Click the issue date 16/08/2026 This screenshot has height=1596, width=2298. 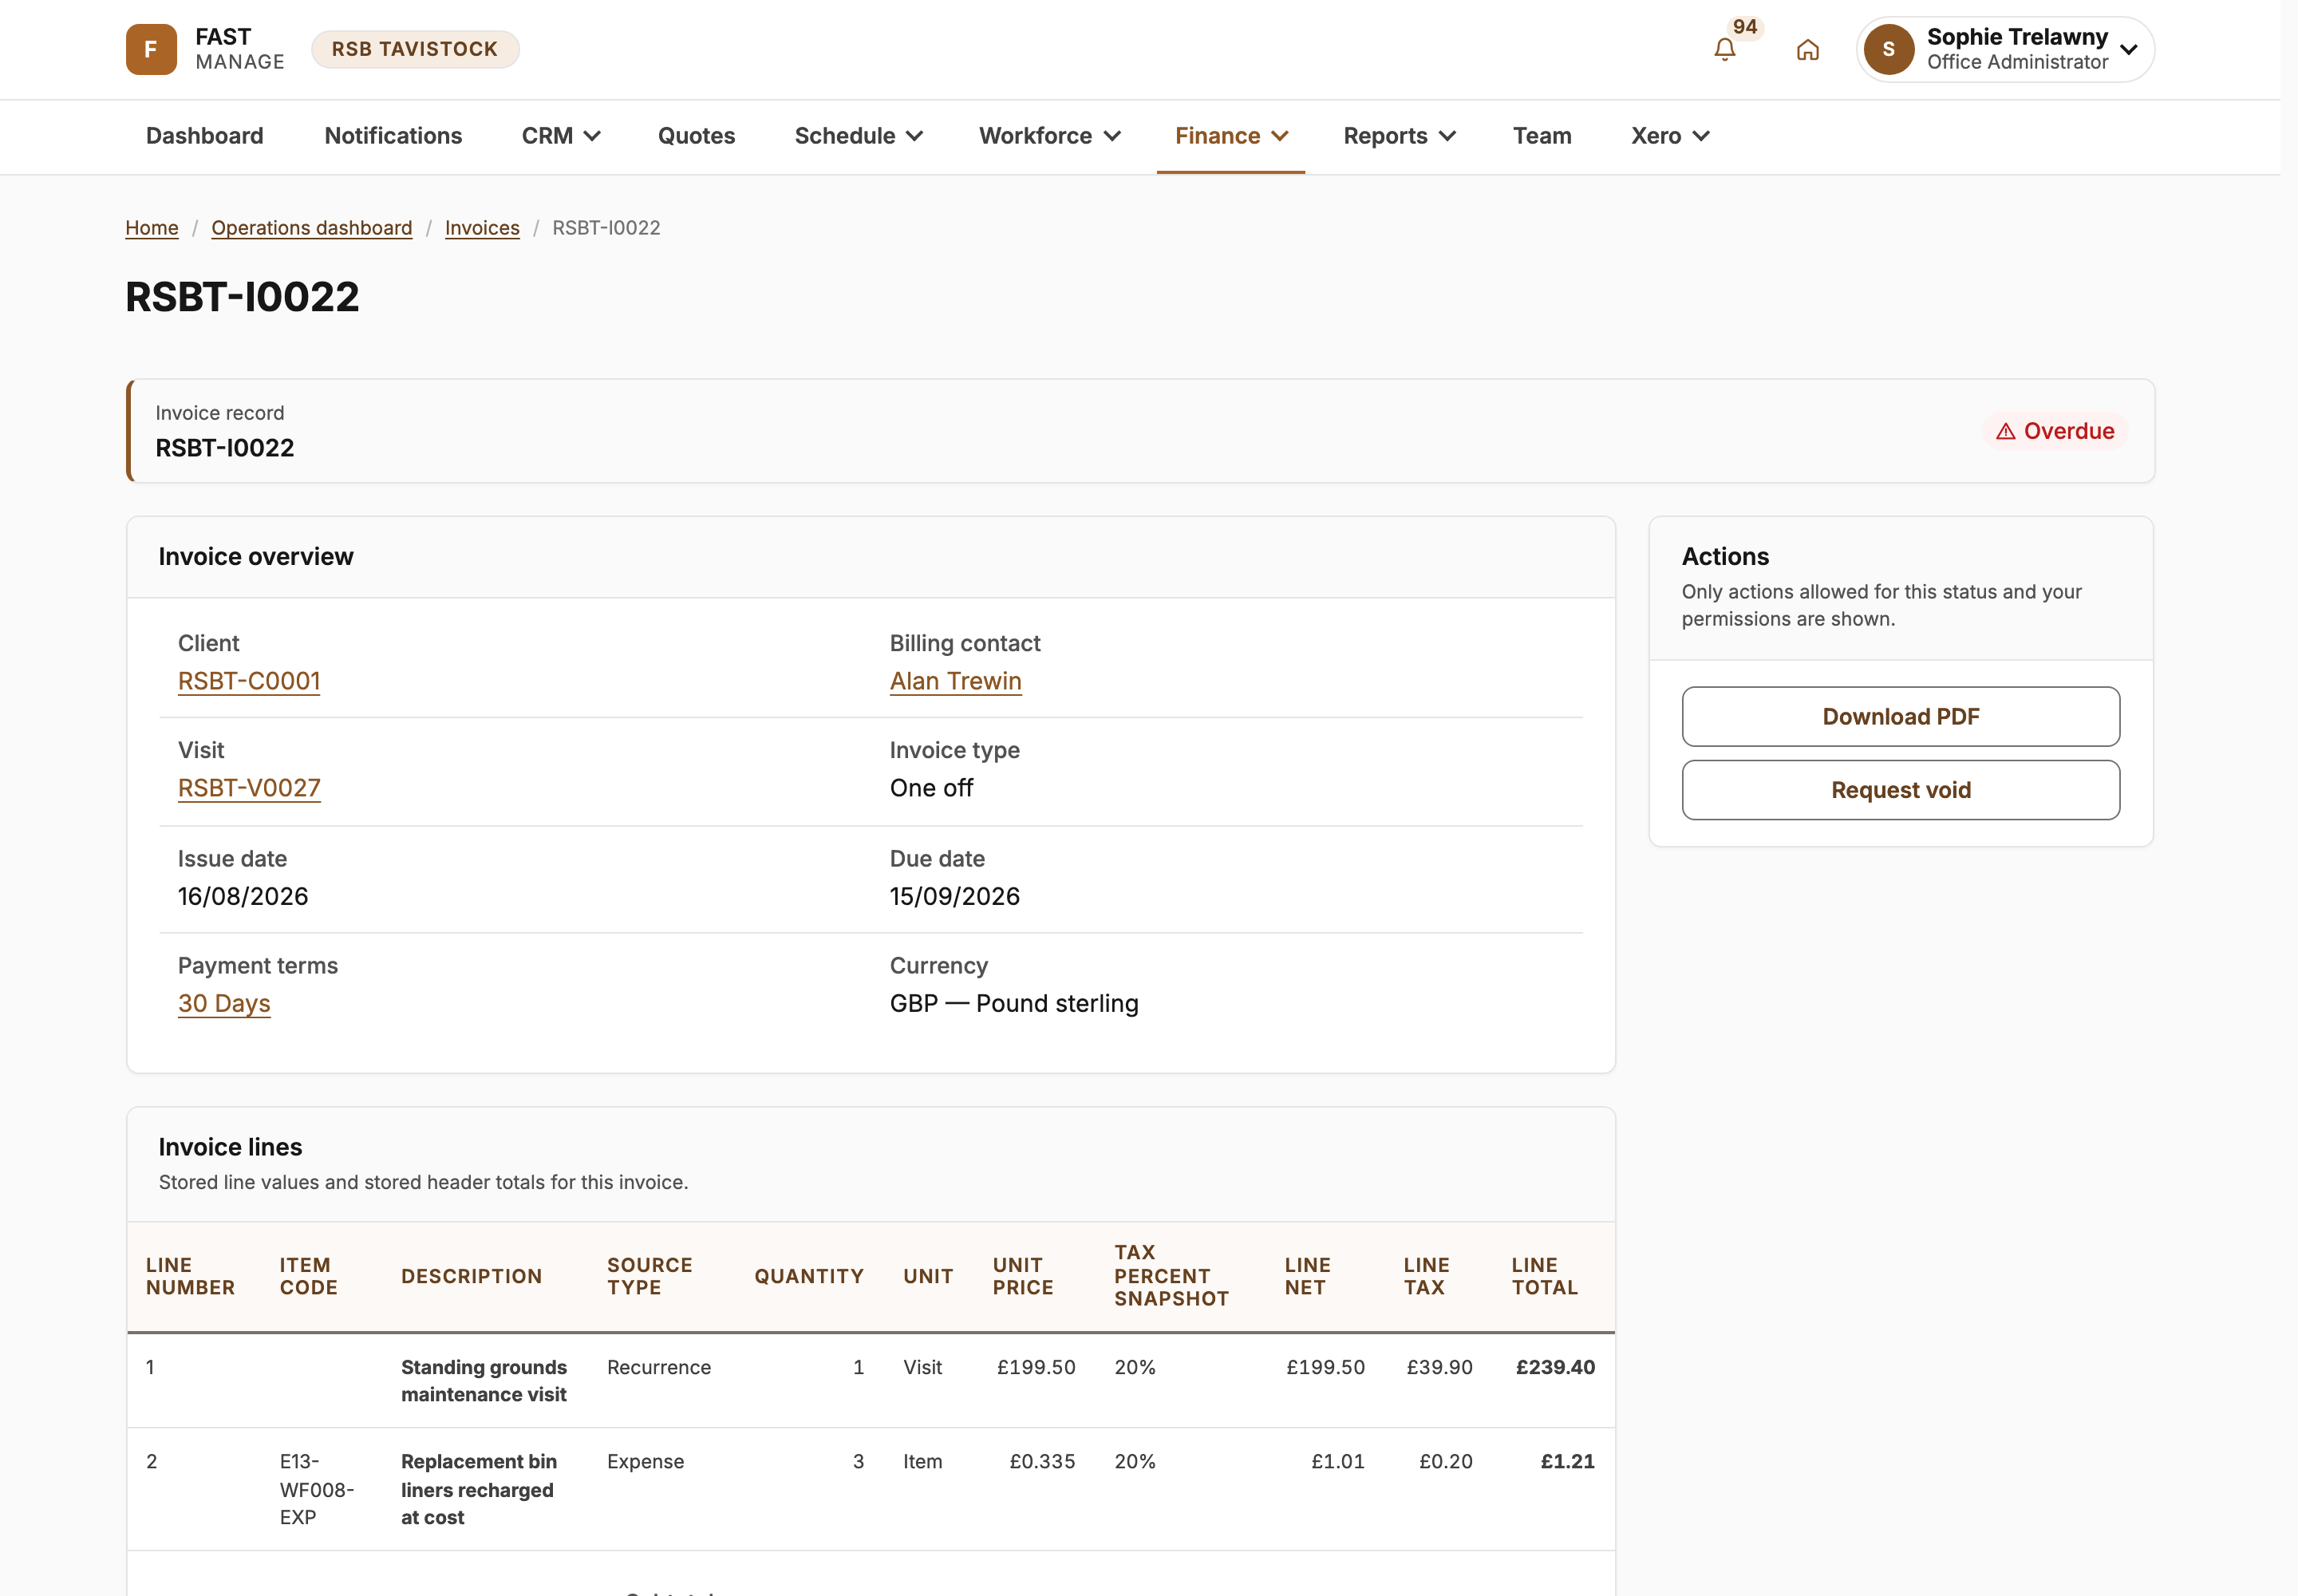243,896
